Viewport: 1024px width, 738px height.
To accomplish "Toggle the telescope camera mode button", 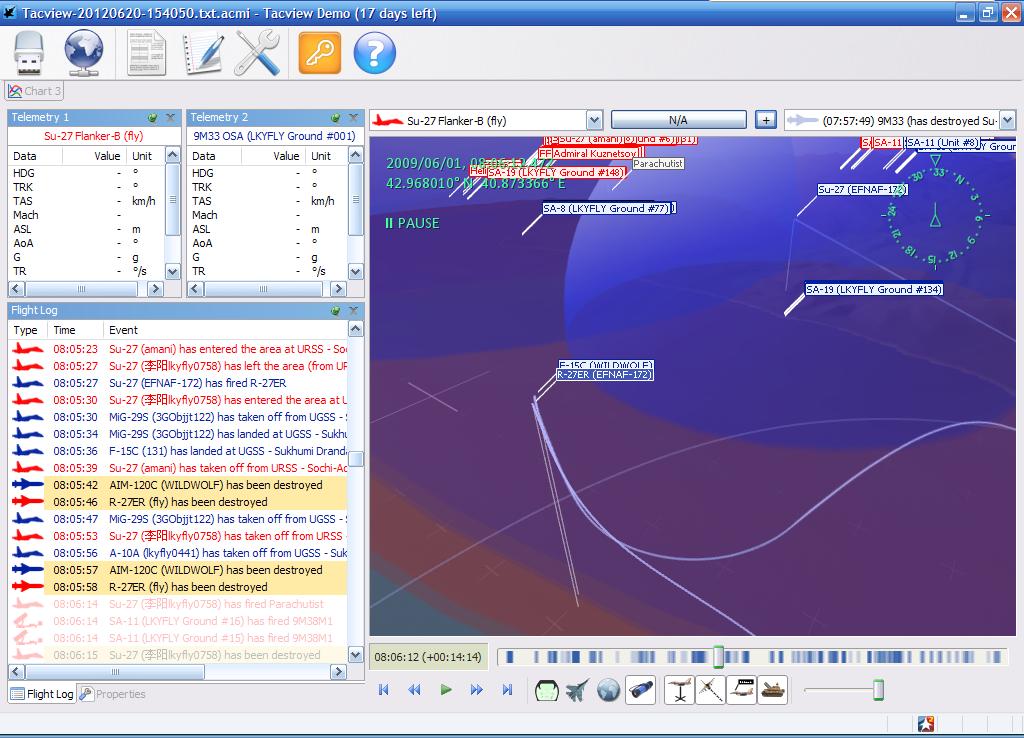I will point(640,690).
